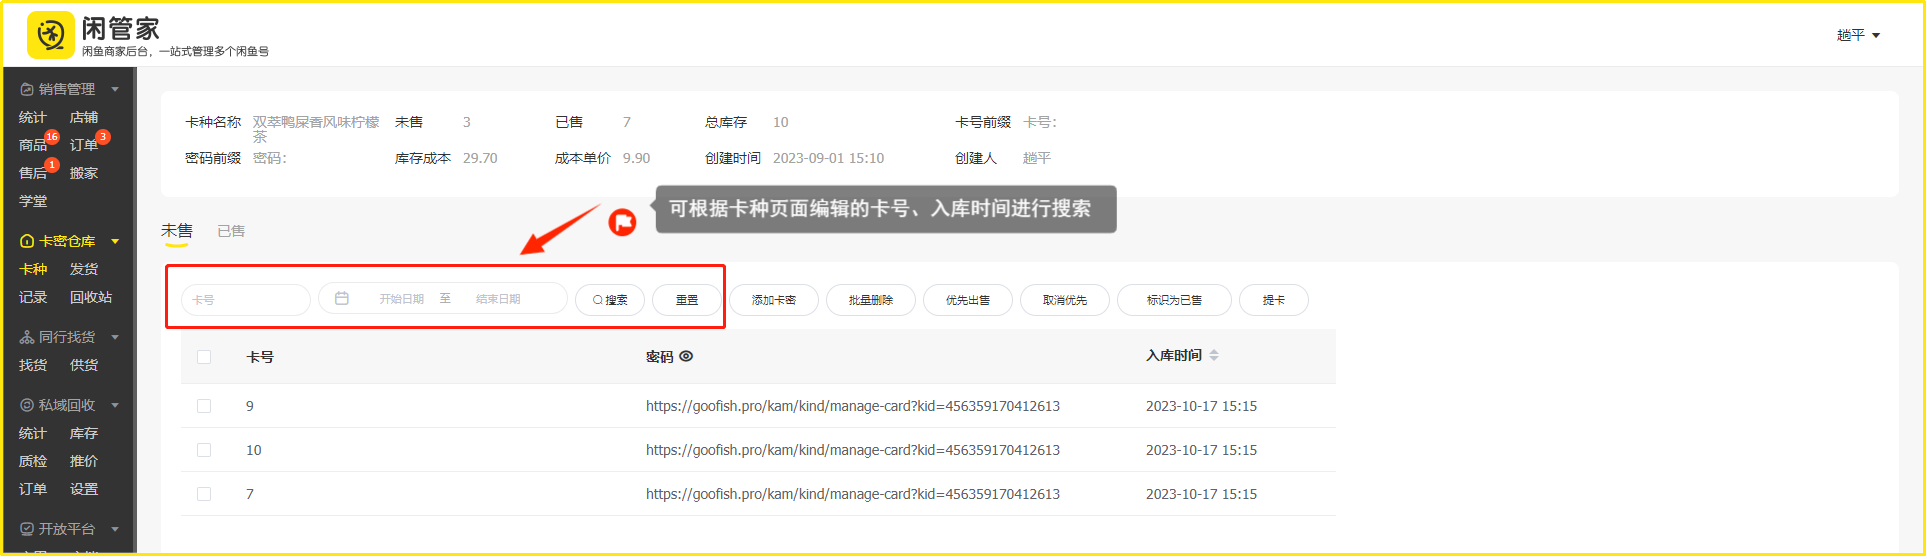Click the 搜索 search button

610,300
